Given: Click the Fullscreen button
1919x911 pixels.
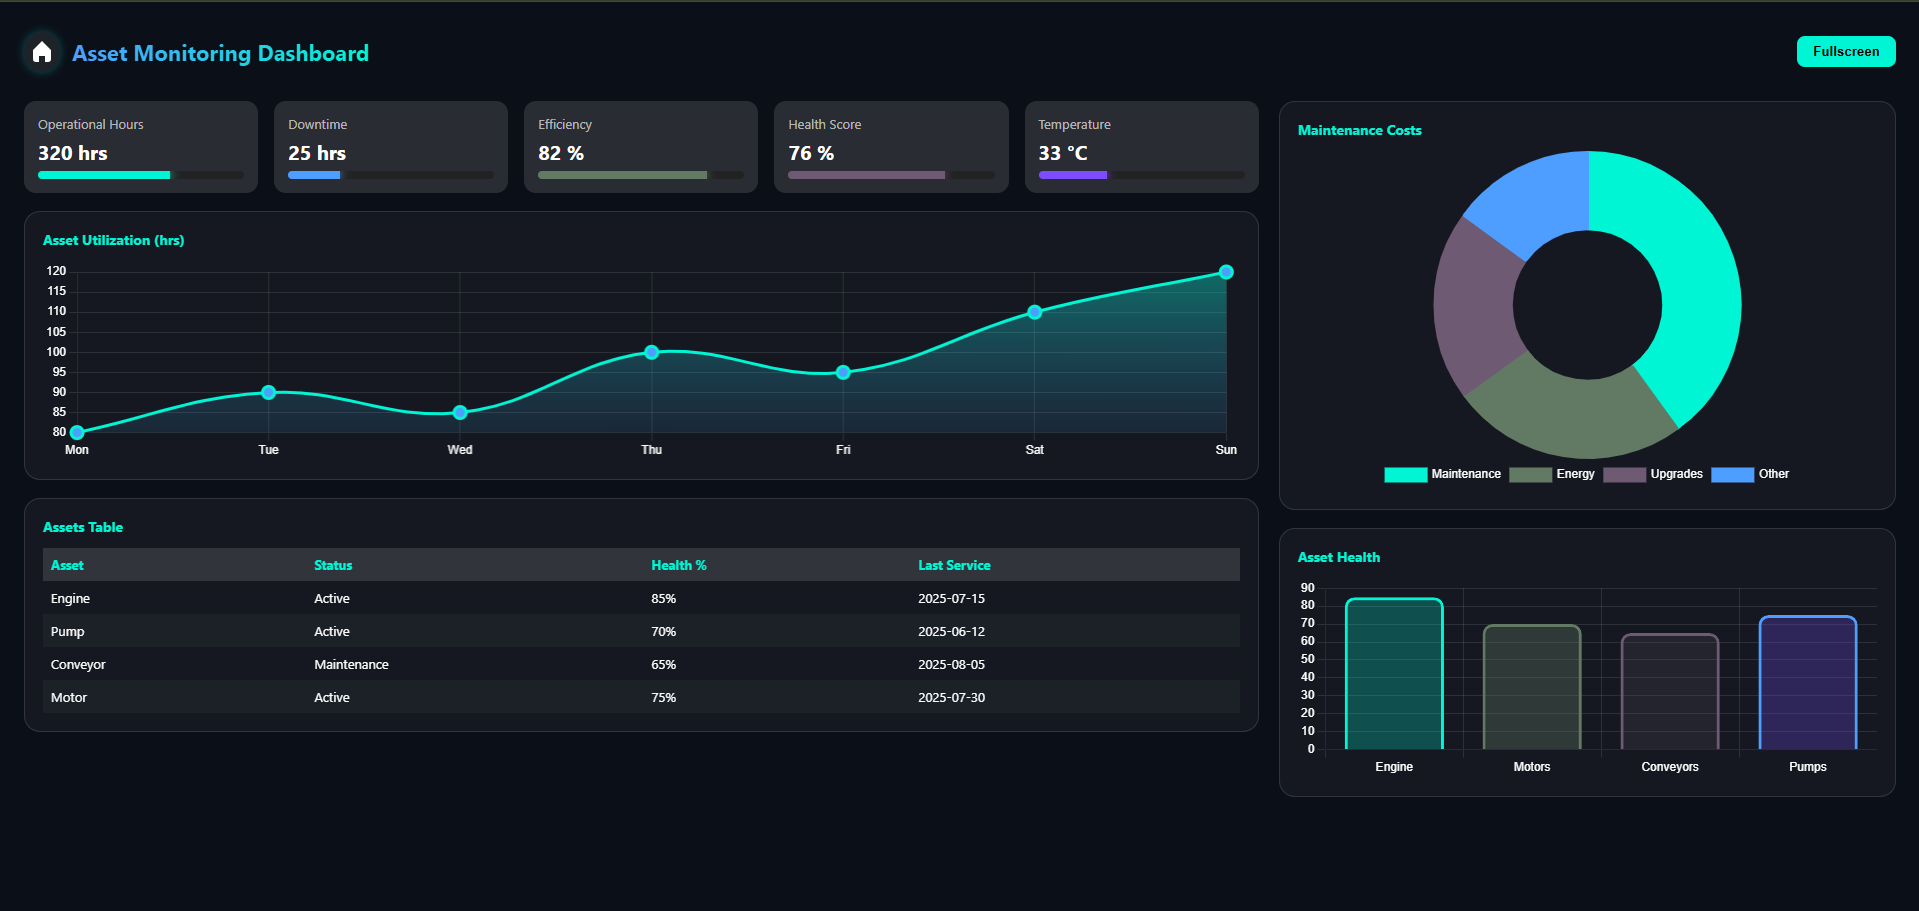Looking at the screenshot, I should 1845,52.
